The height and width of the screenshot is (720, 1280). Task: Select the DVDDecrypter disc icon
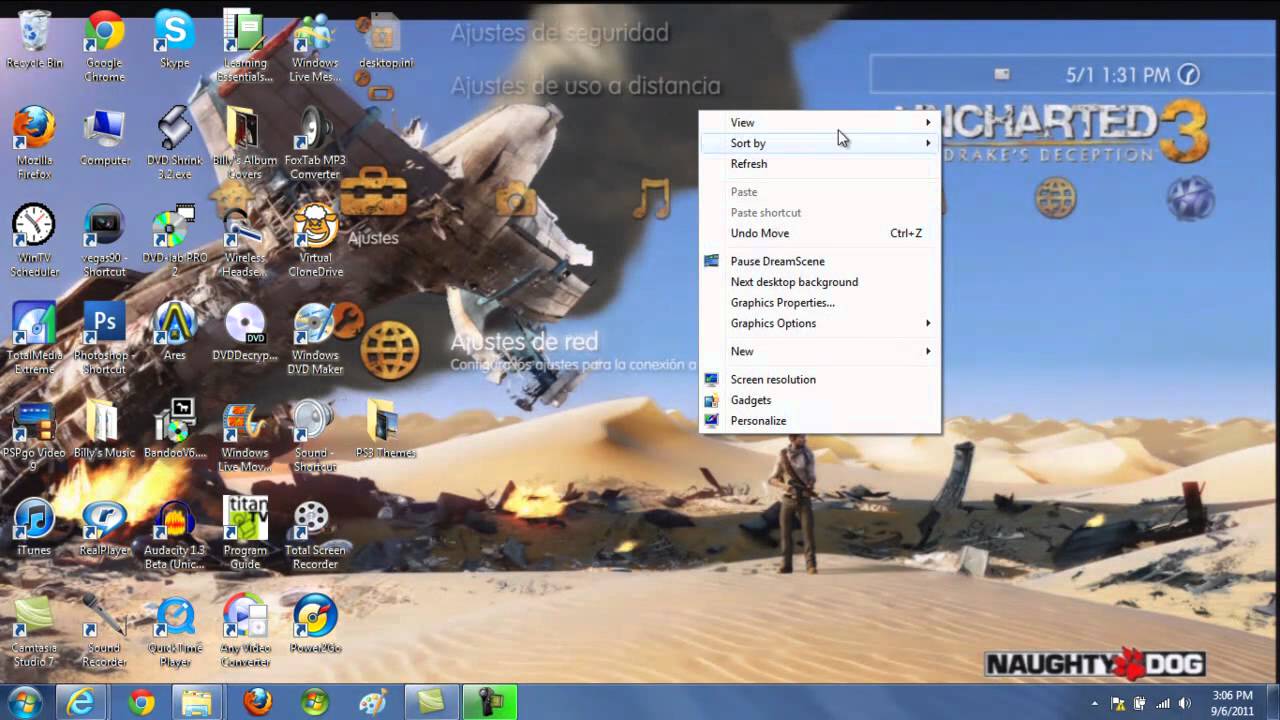pos(245,331)
